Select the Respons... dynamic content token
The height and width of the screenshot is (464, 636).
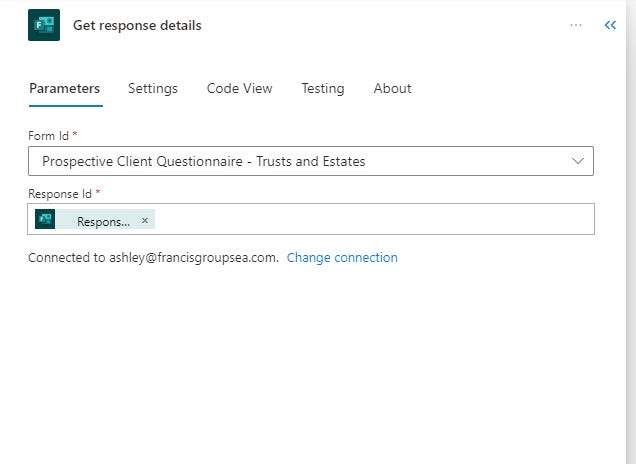95,219
